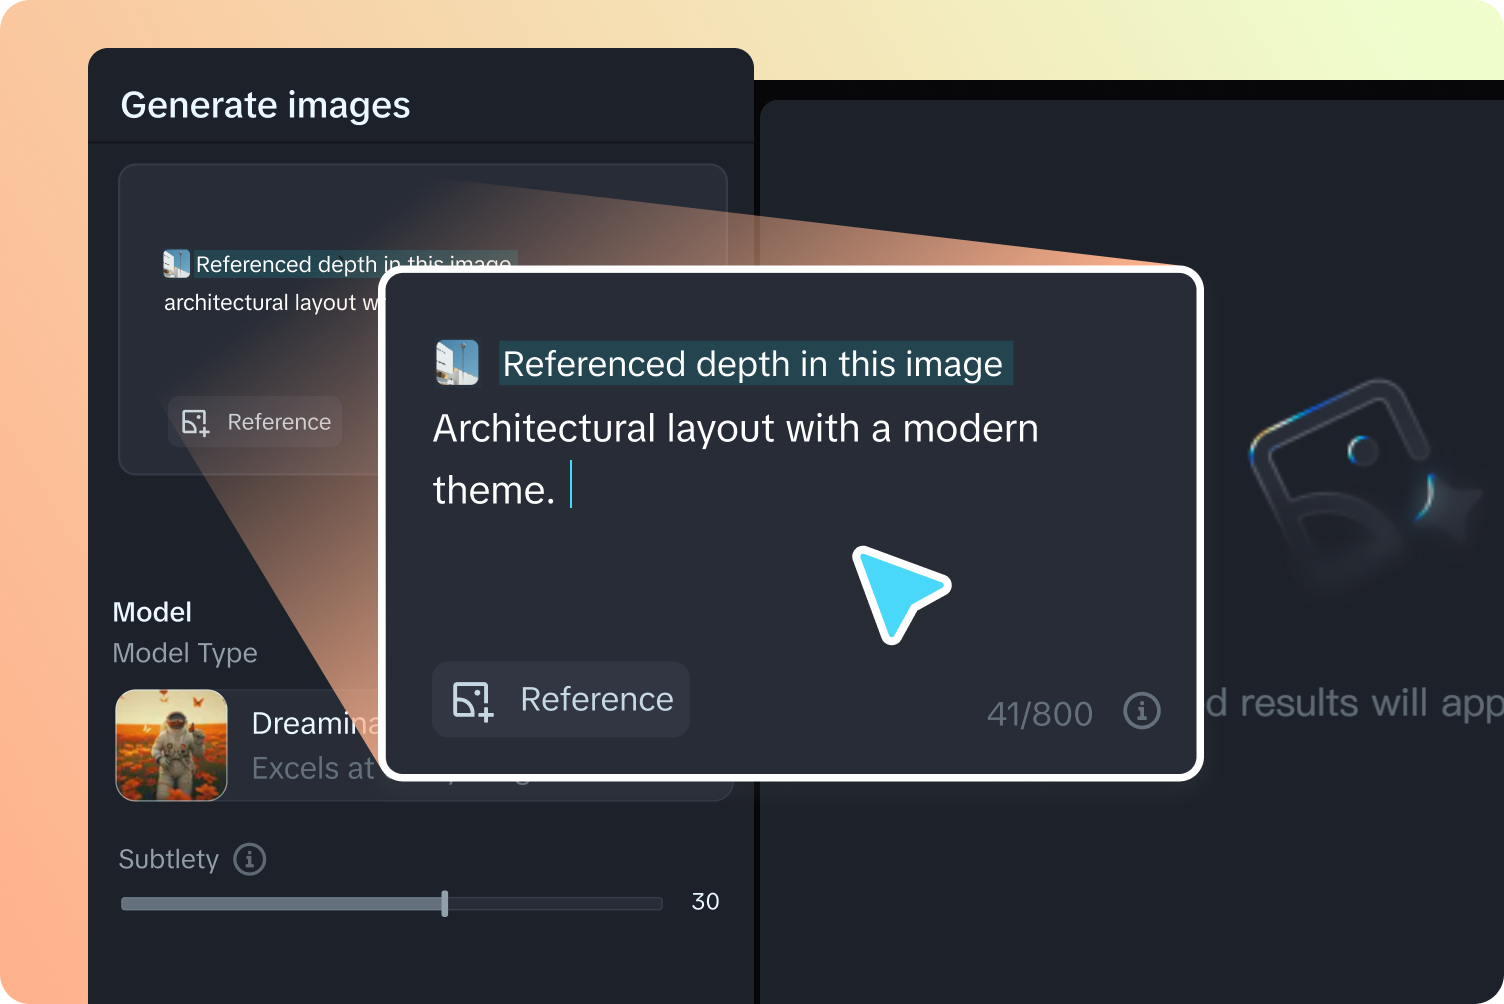Viewport: 1504px width, 1004px height.
Task: Click the Reference button in the enlarged prompt box
Action: (x=560, y=699)
